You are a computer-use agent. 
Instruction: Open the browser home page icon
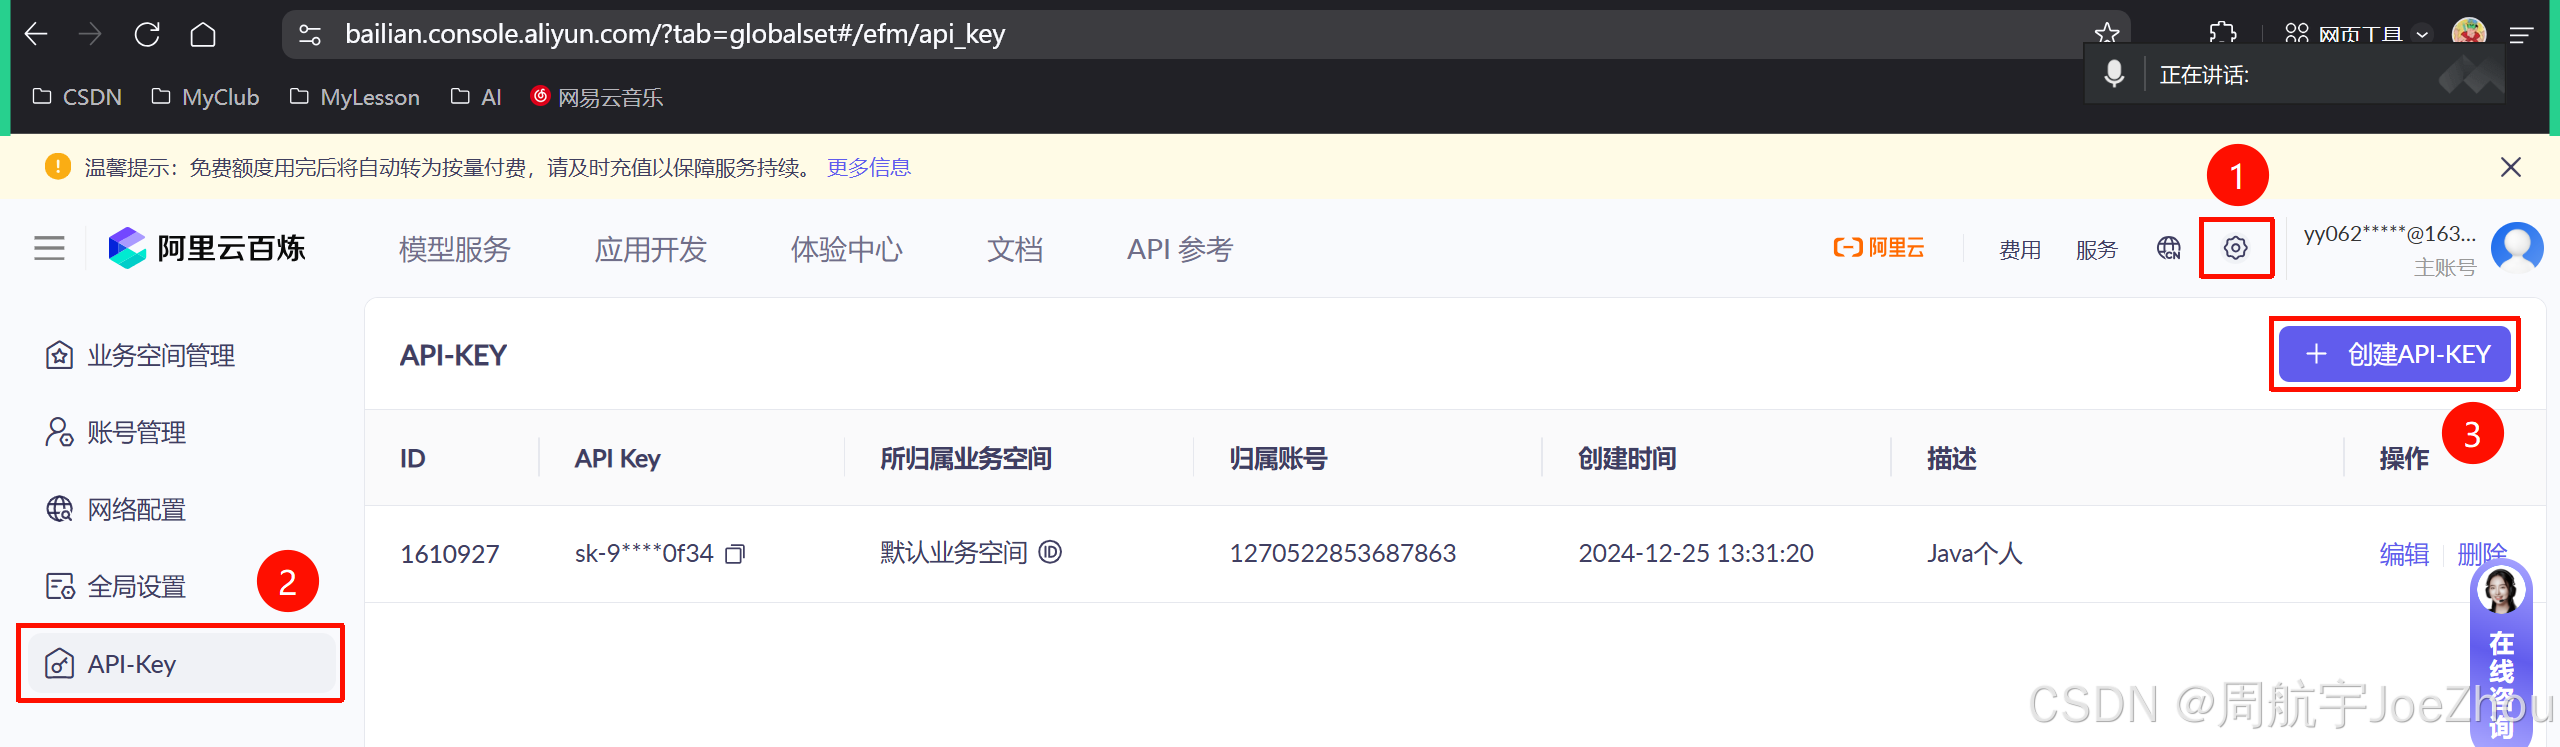[x=203, y=35]
